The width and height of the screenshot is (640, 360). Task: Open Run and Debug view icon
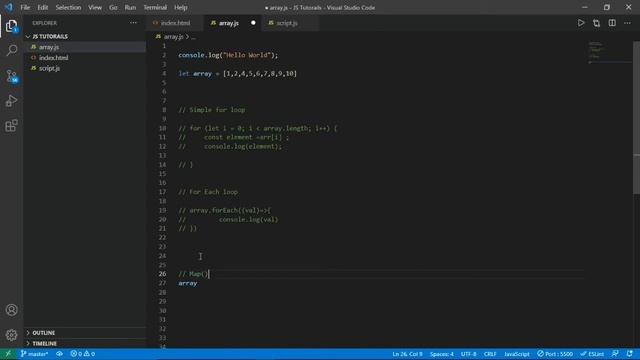(11, 100)
